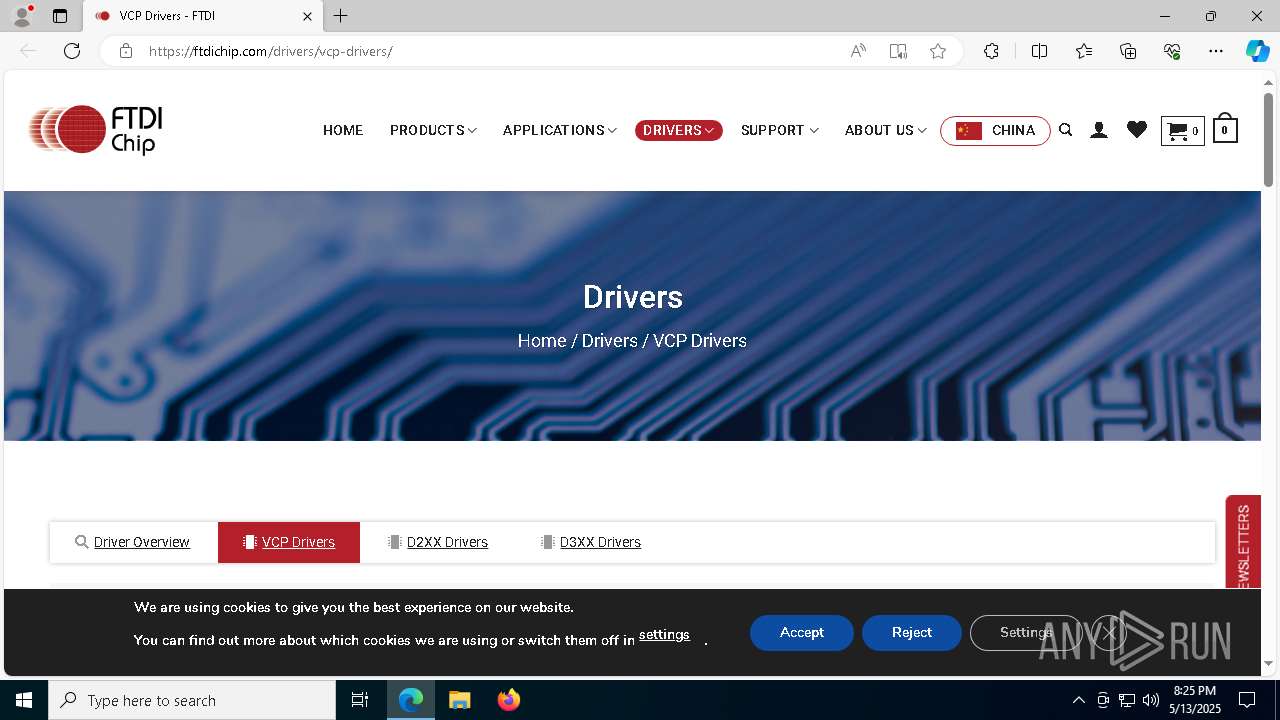Switch site to CHINA region
This screenshot has height=720, width=1280.
(x=995, y=130)
